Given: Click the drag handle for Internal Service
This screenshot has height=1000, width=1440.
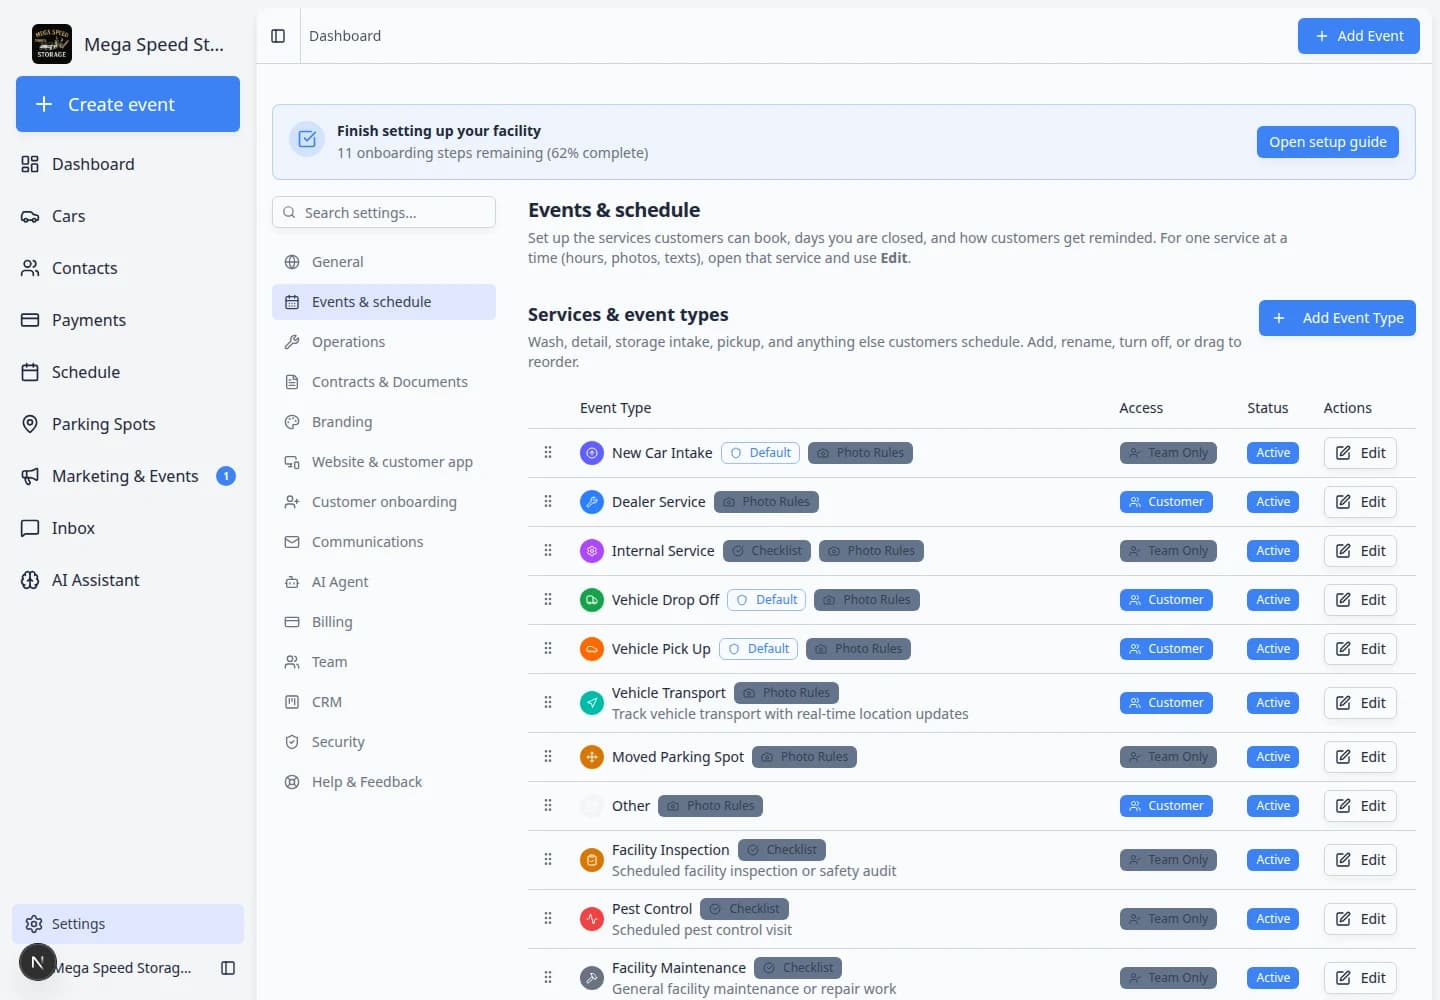Looking at the screenshot, I should [548, 551].
